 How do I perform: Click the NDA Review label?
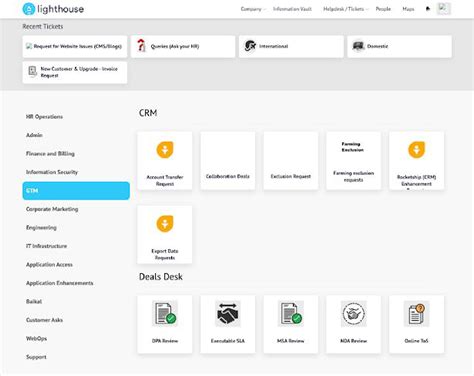[354, 341]
